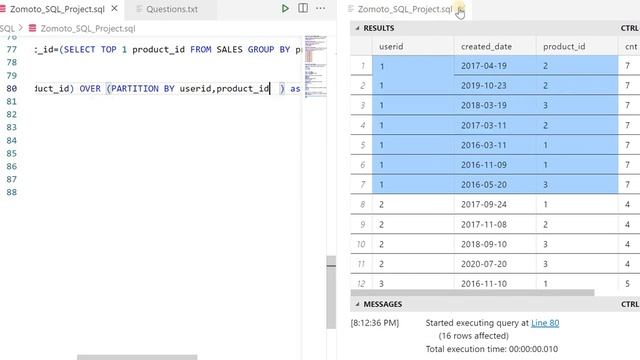Click the execution time message text

tap(491, 349)
